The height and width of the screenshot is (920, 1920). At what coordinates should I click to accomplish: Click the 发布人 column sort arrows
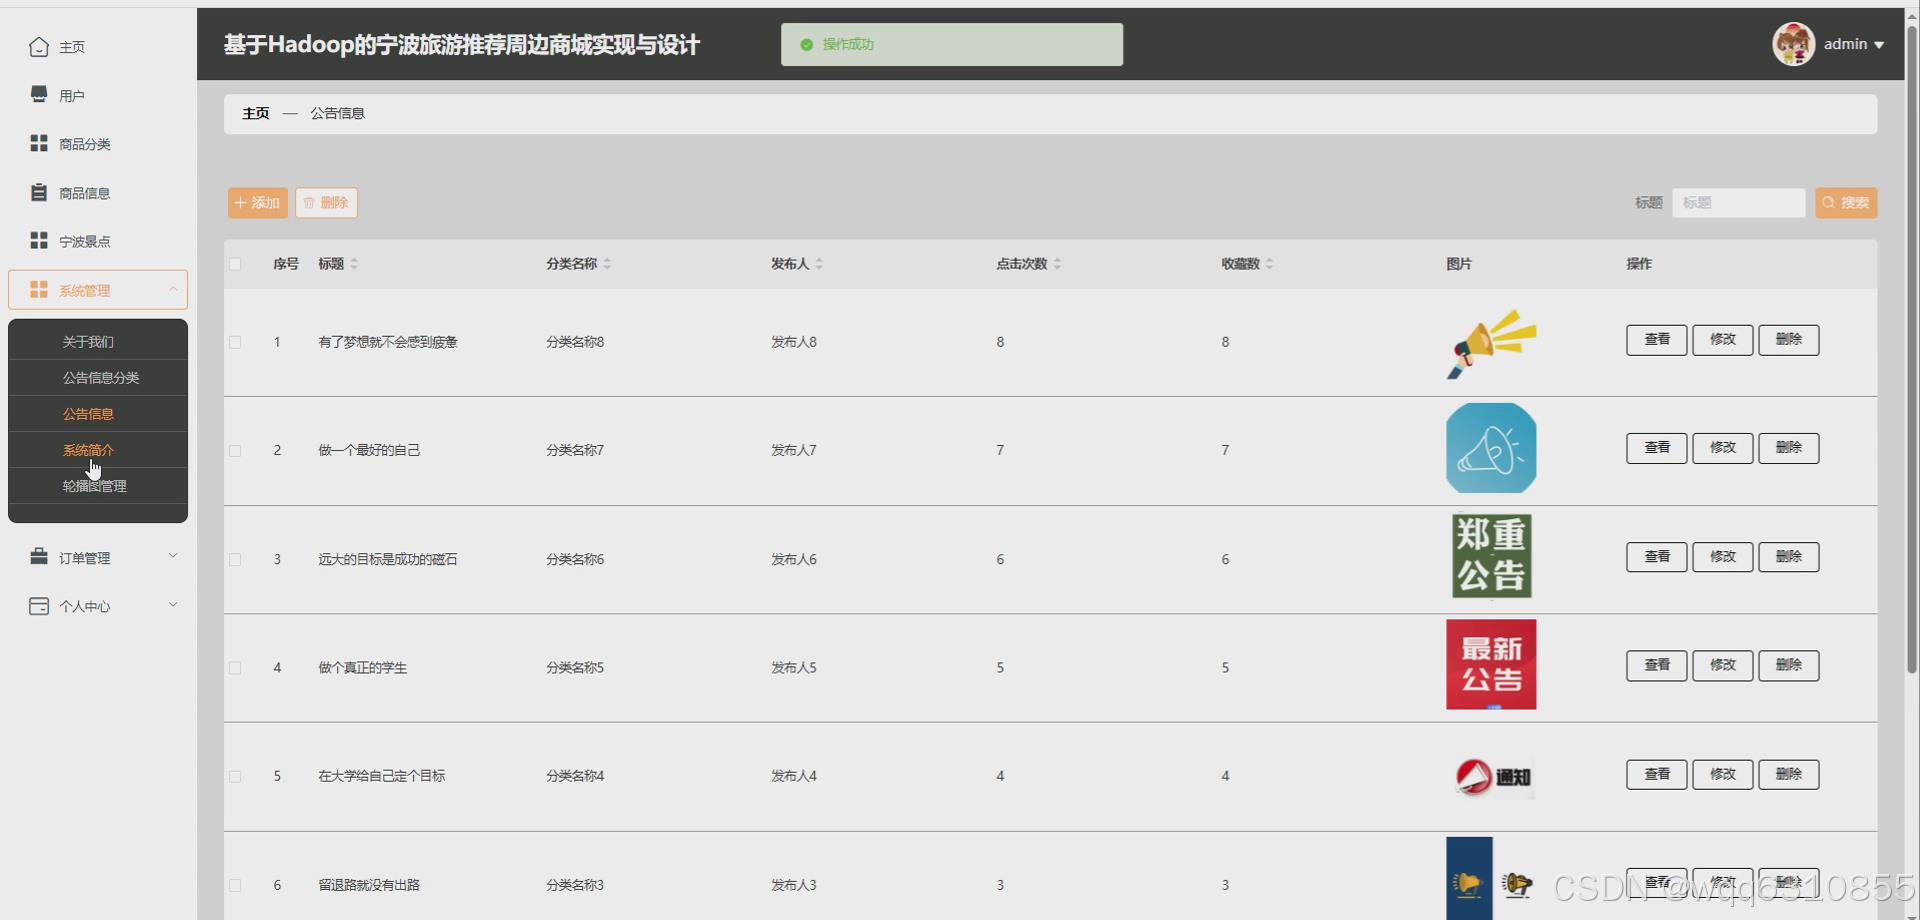[819, 264]
